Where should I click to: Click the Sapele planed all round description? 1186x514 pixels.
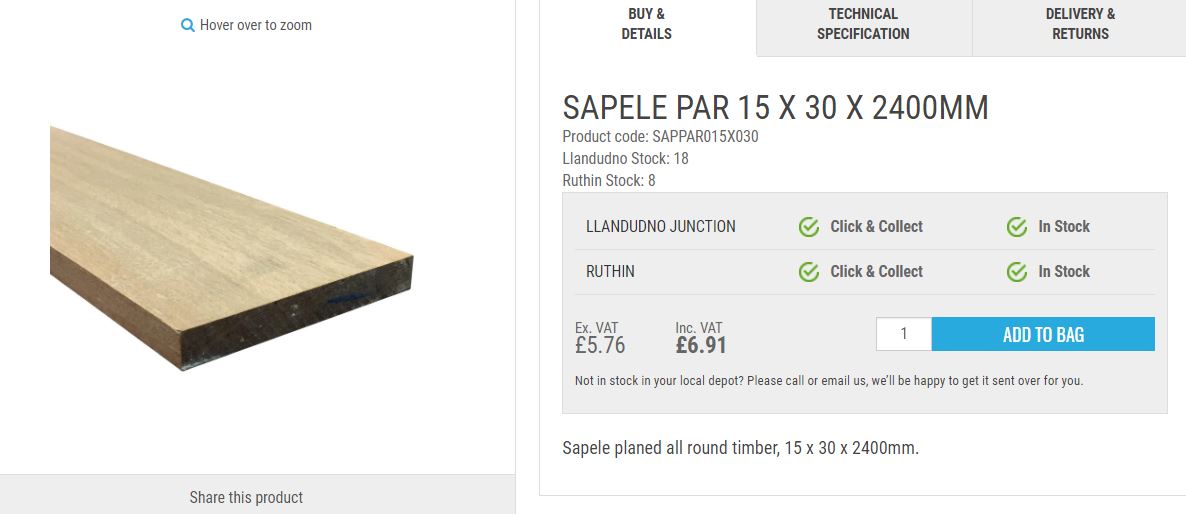(x=740, y=448)
